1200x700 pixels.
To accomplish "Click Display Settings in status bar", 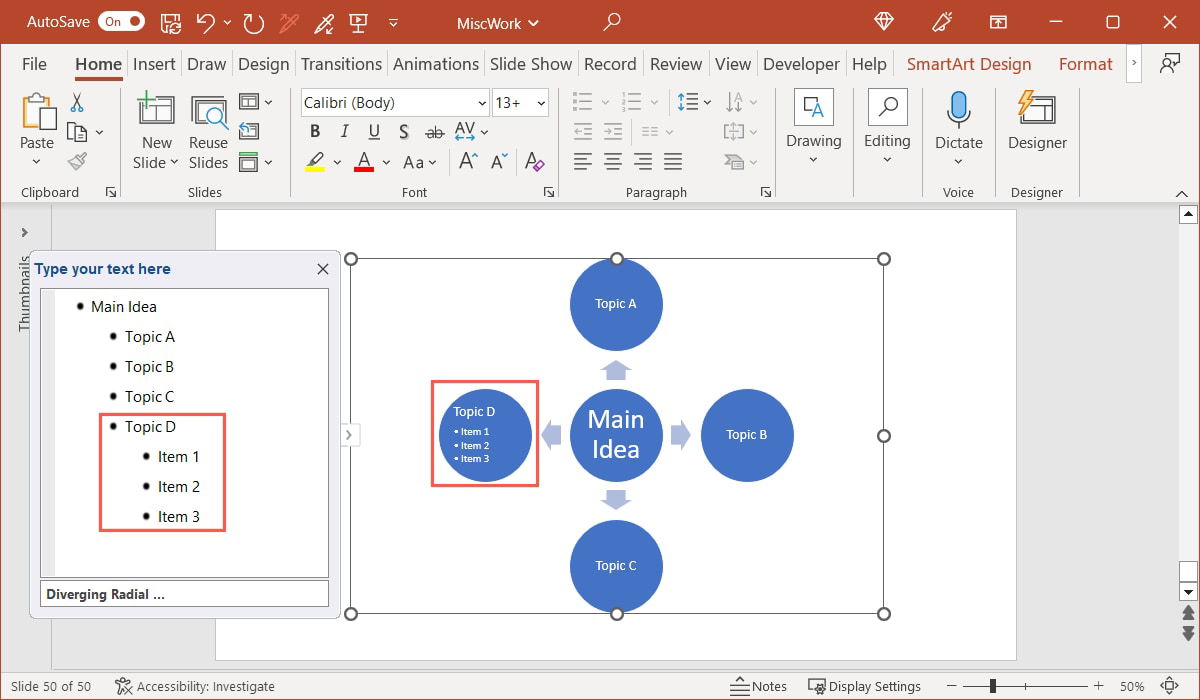I will click(x=865, y=686).
